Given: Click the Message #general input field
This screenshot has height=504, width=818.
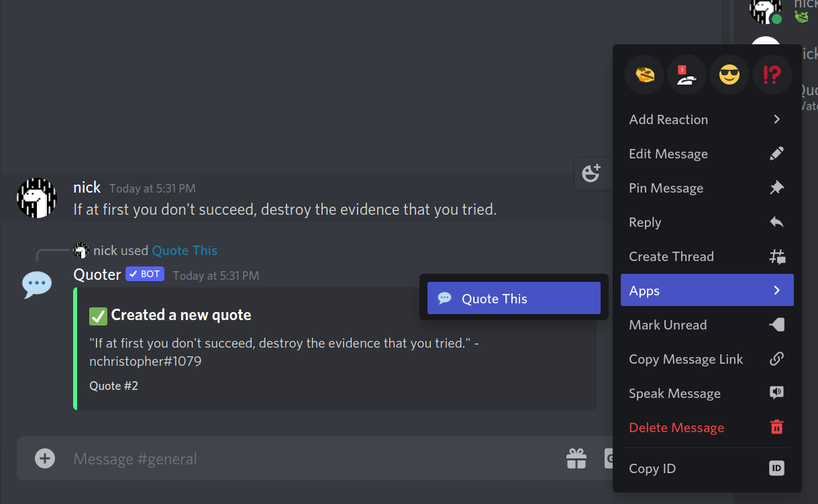Looking at the screenshot, I should 313,459.
